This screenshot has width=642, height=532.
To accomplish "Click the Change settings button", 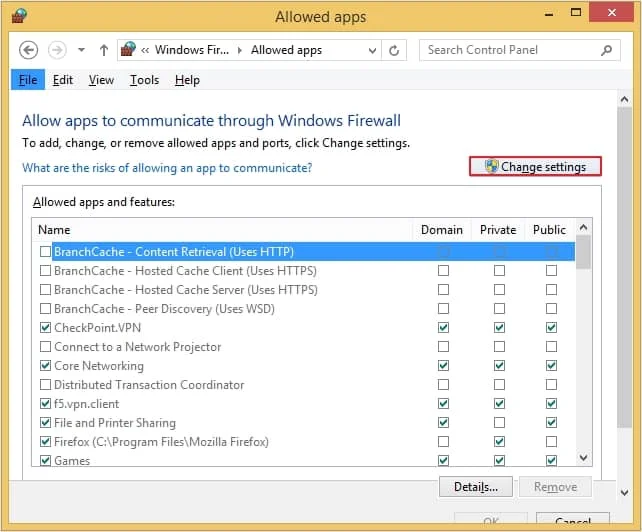I will coord(535,167).
